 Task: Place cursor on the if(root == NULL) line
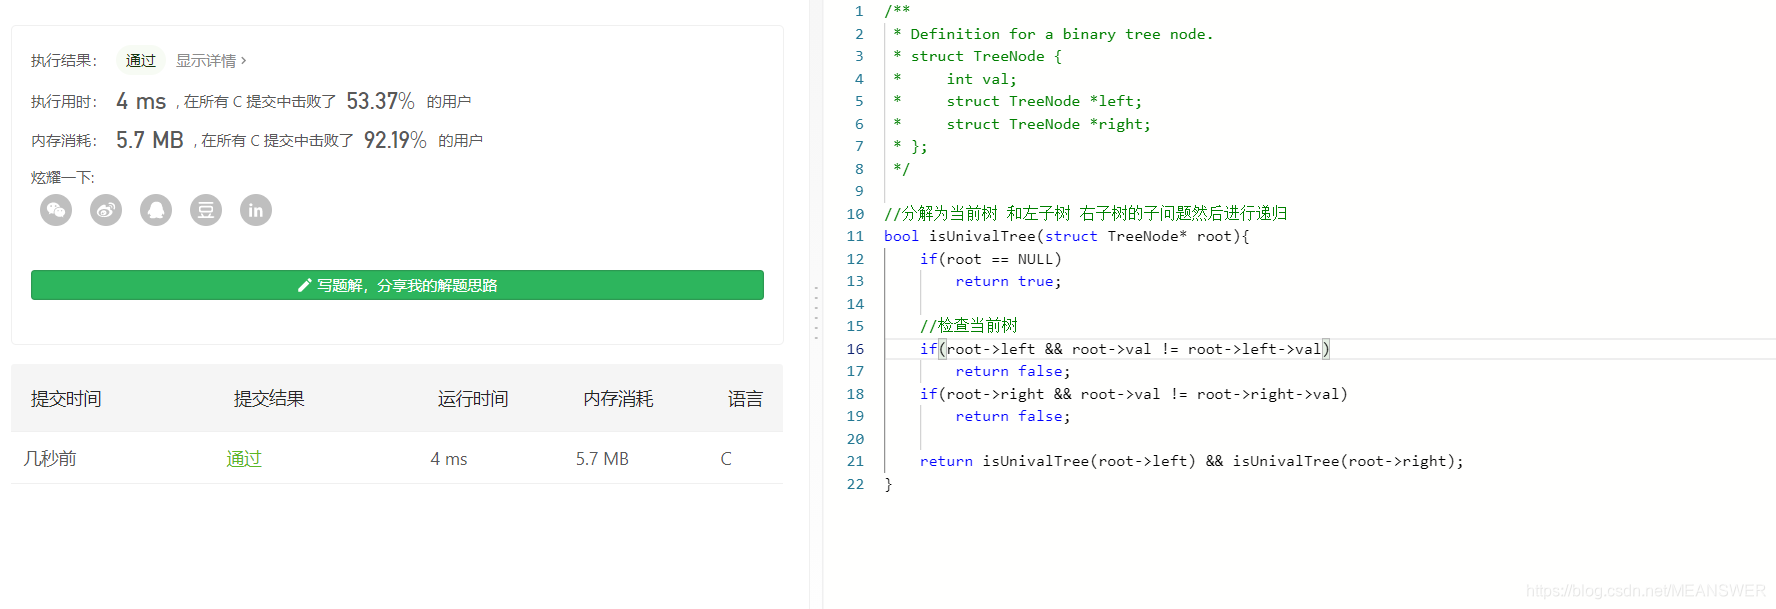pyautogui.click(x=991, y=259)
